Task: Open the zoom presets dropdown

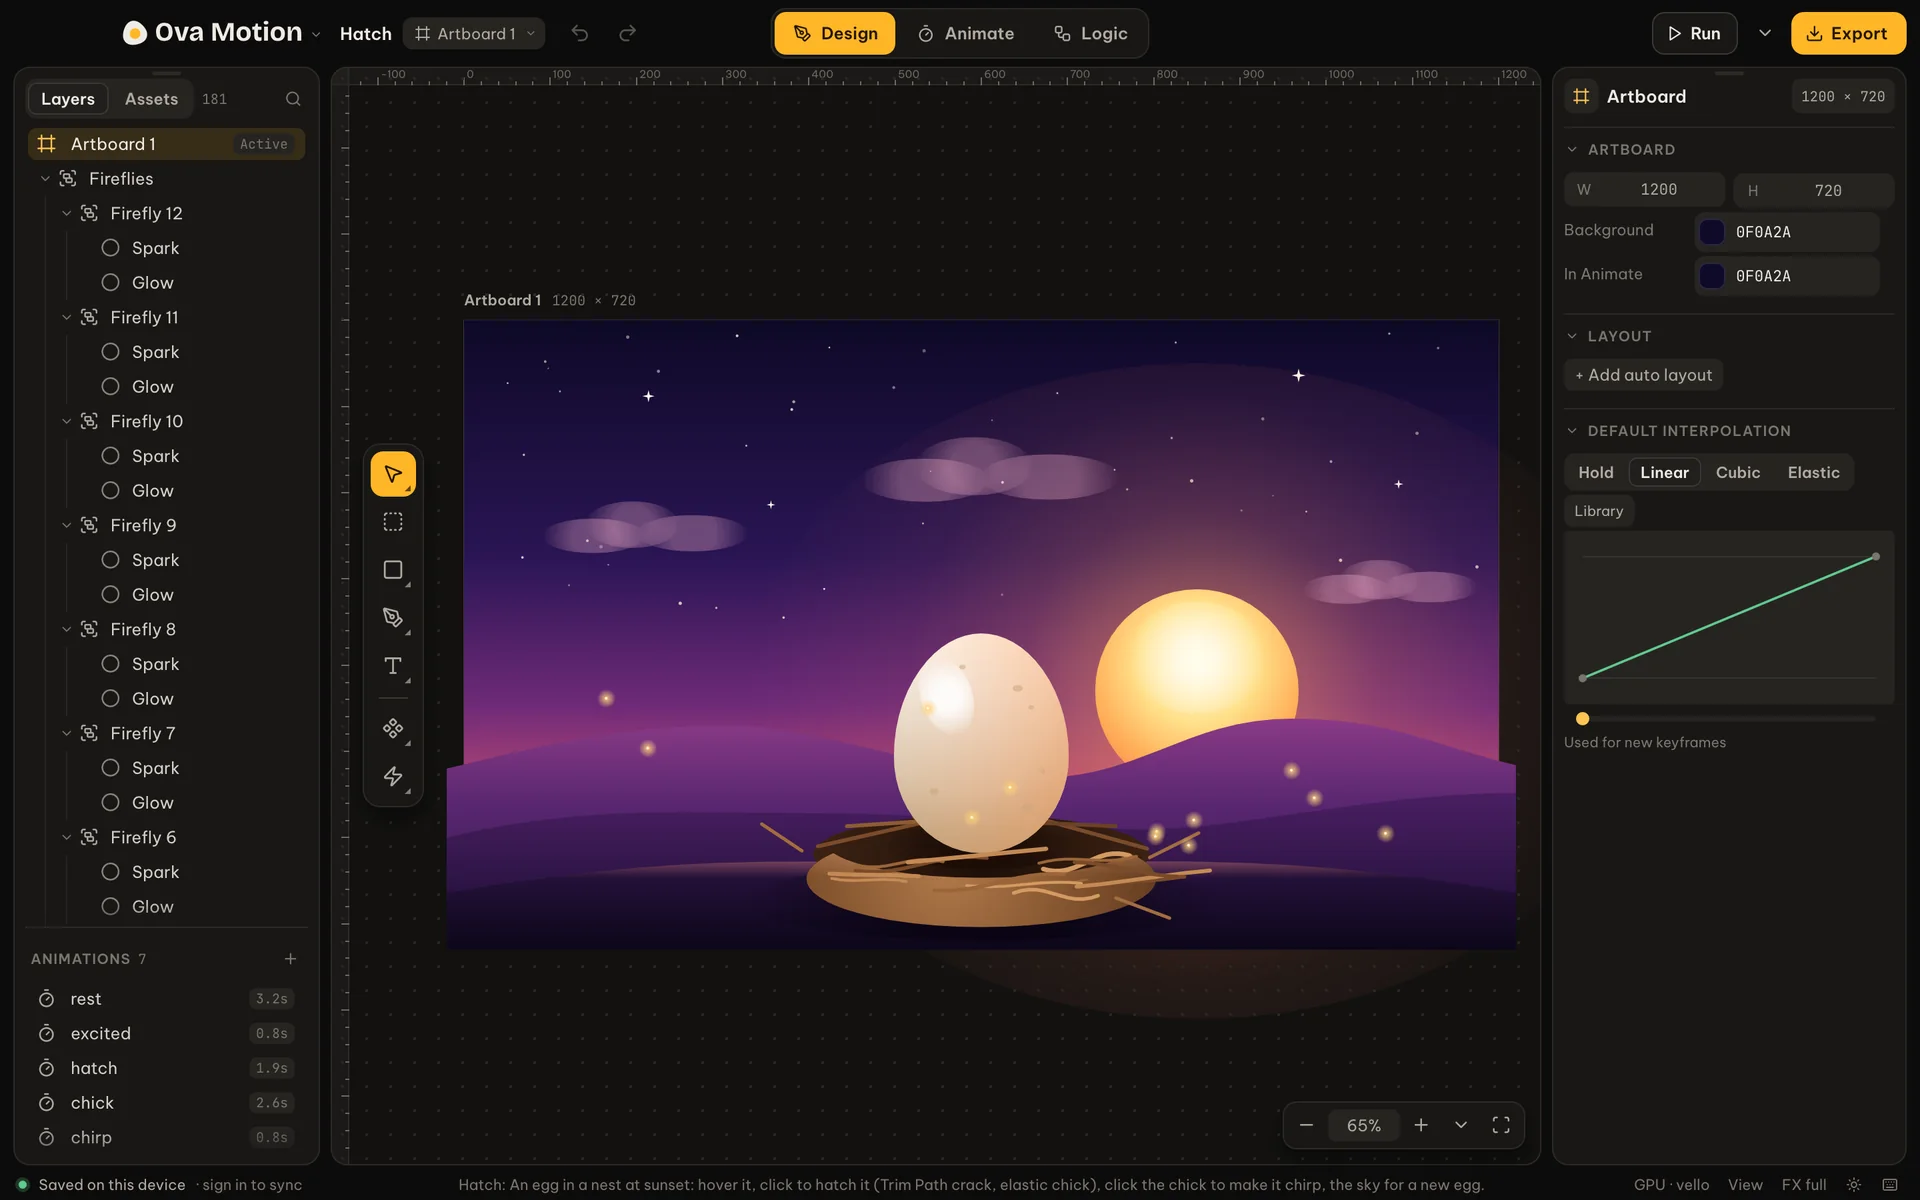Action: [1461, 1125]
